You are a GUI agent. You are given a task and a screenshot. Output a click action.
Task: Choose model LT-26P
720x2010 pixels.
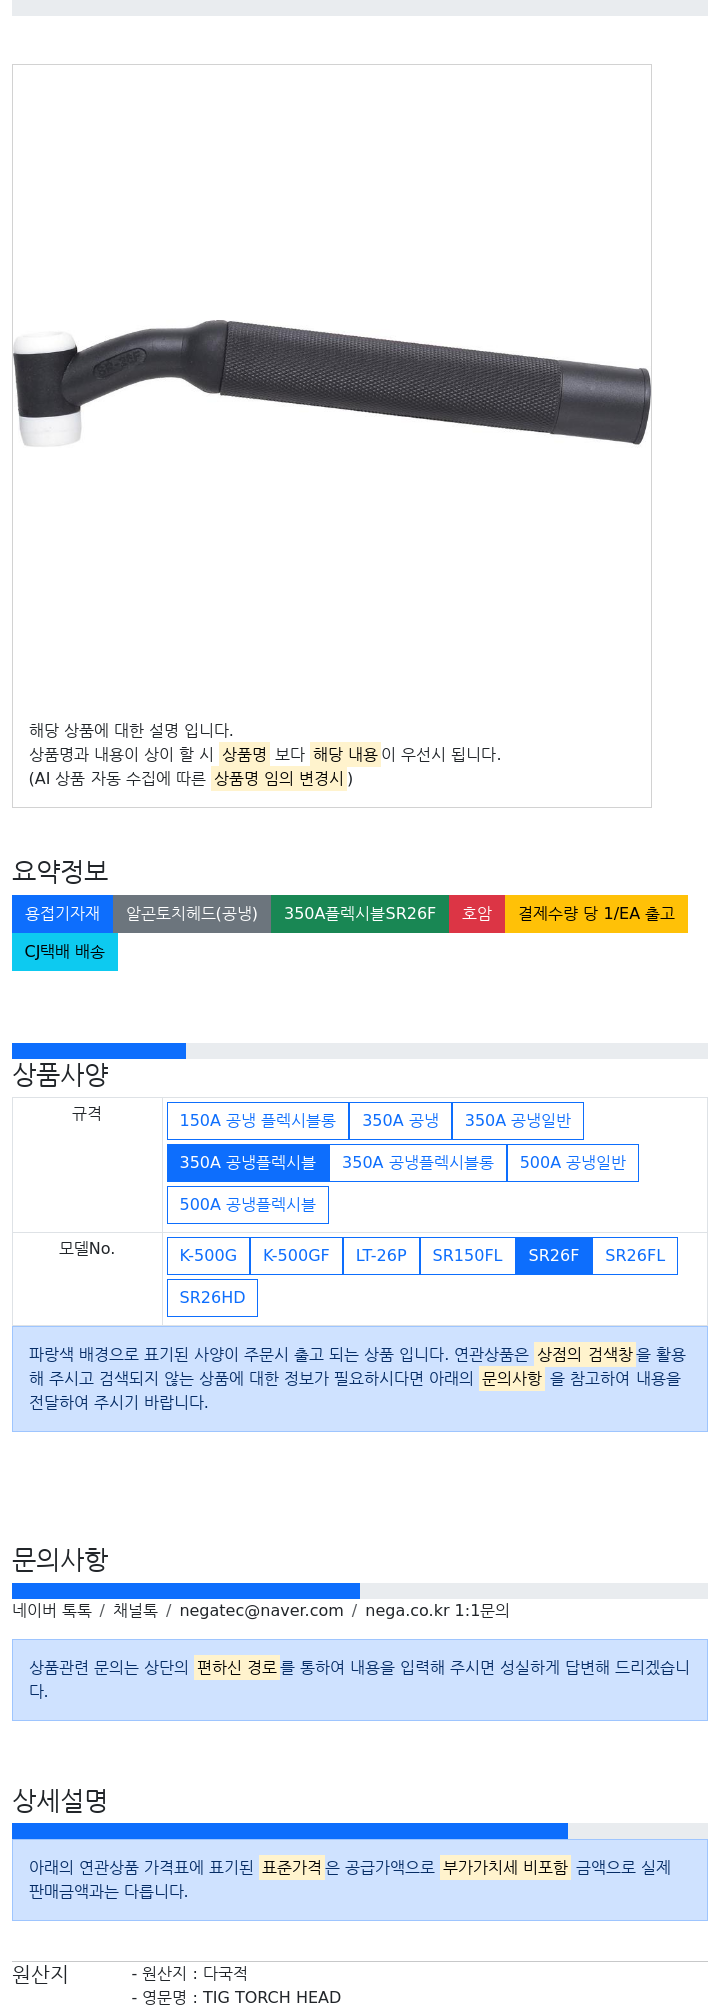coord(381,1255)
